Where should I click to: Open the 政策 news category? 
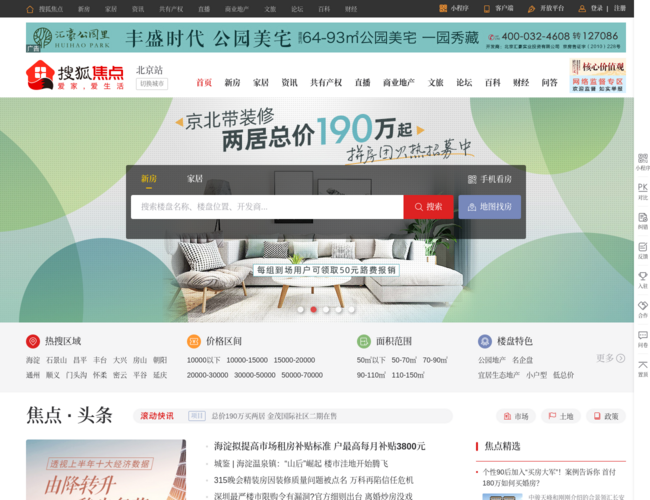[x=606, y=416]
